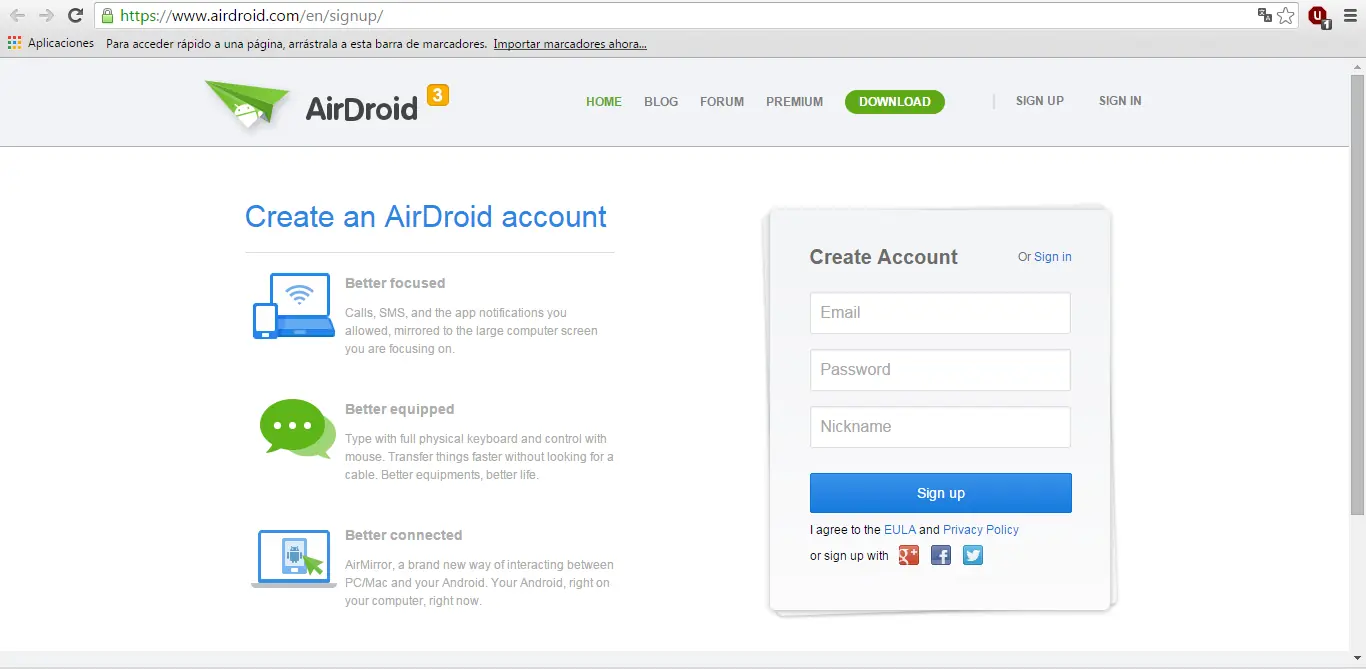The image size is (1366, 669).
Task: Click the Better connected heading
Action: (404, 535)
